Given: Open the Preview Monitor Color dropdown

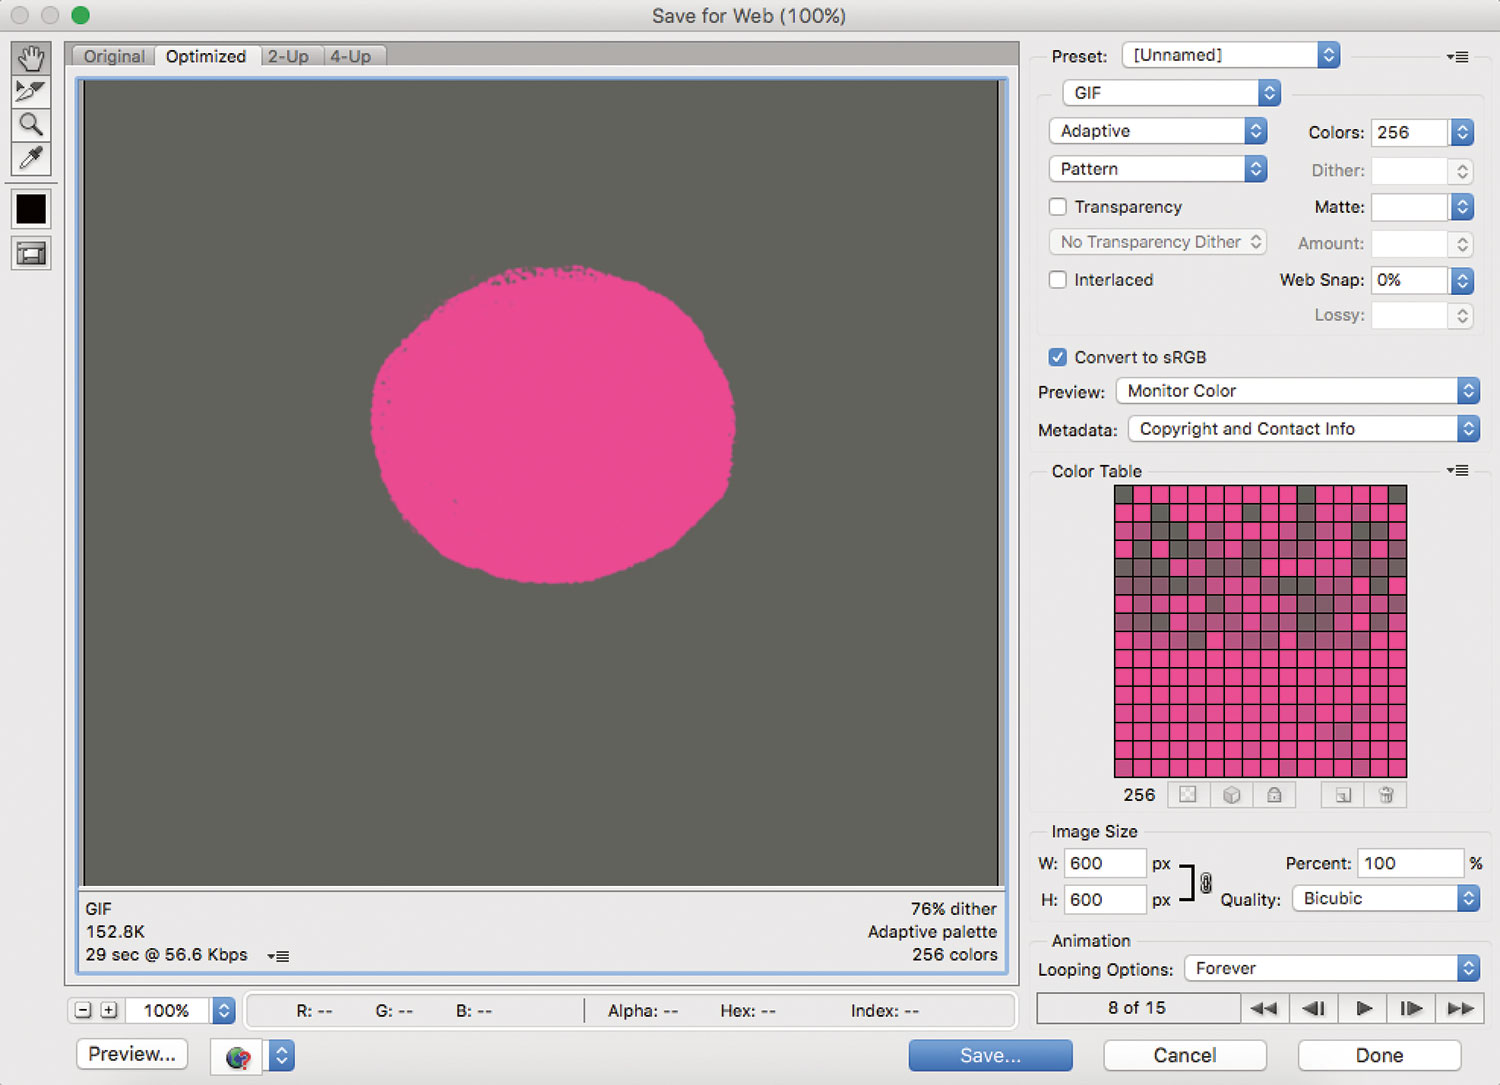Looking at the screenshot, I should 1298,391.
